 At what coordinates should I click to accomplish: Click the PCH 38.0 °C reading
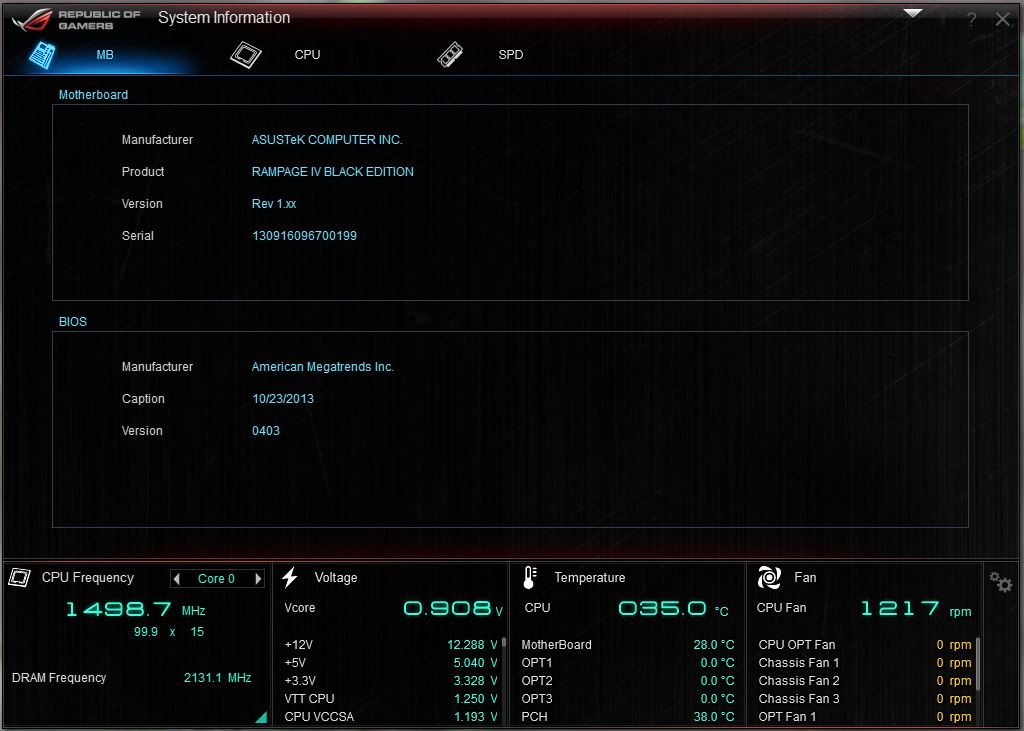point(713,717)
